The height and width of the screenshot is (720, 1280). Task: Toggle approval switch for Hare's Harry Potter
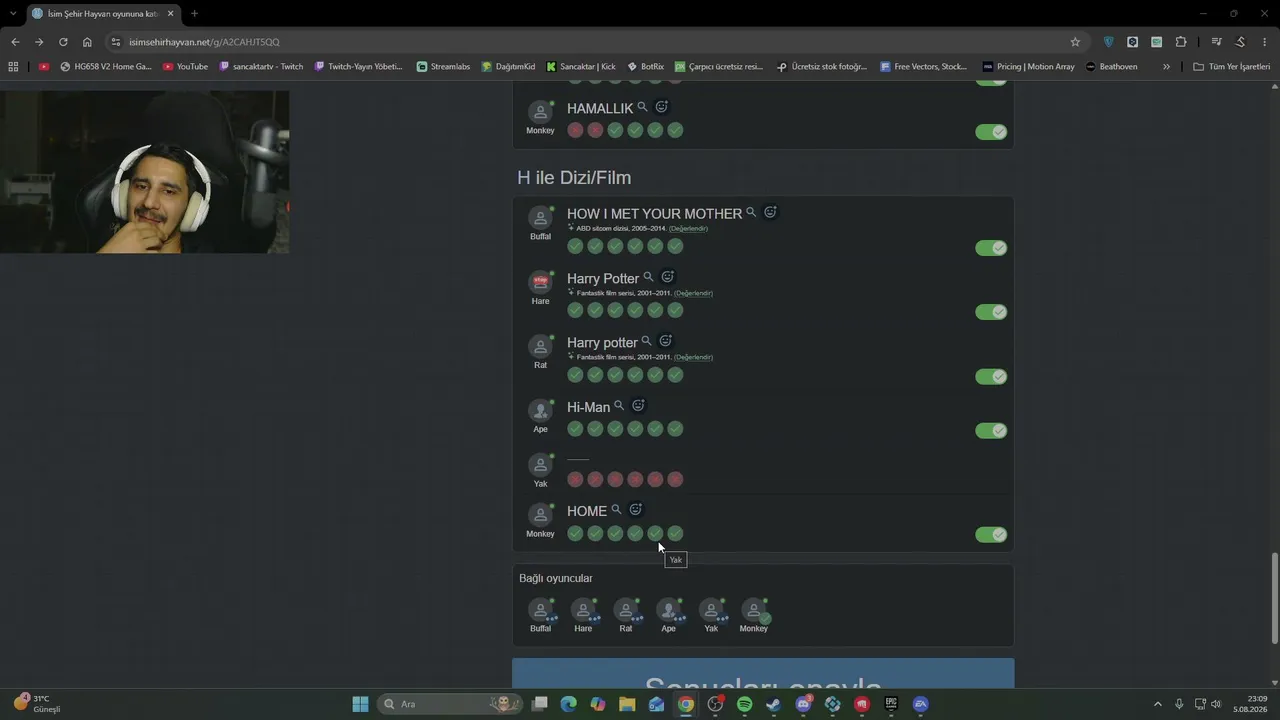tap(991, 312)
